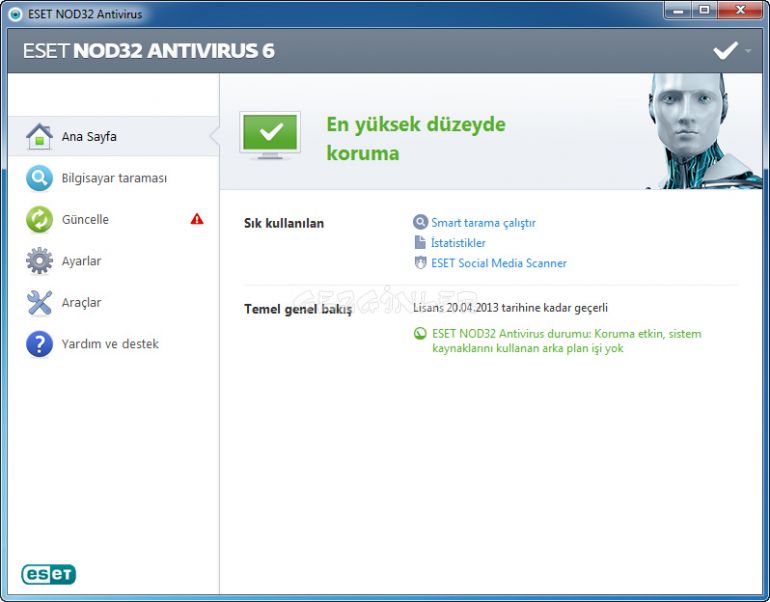The image size is (770, 602).
Task: Open Yardım ve destek section
Action: [113, 344]
